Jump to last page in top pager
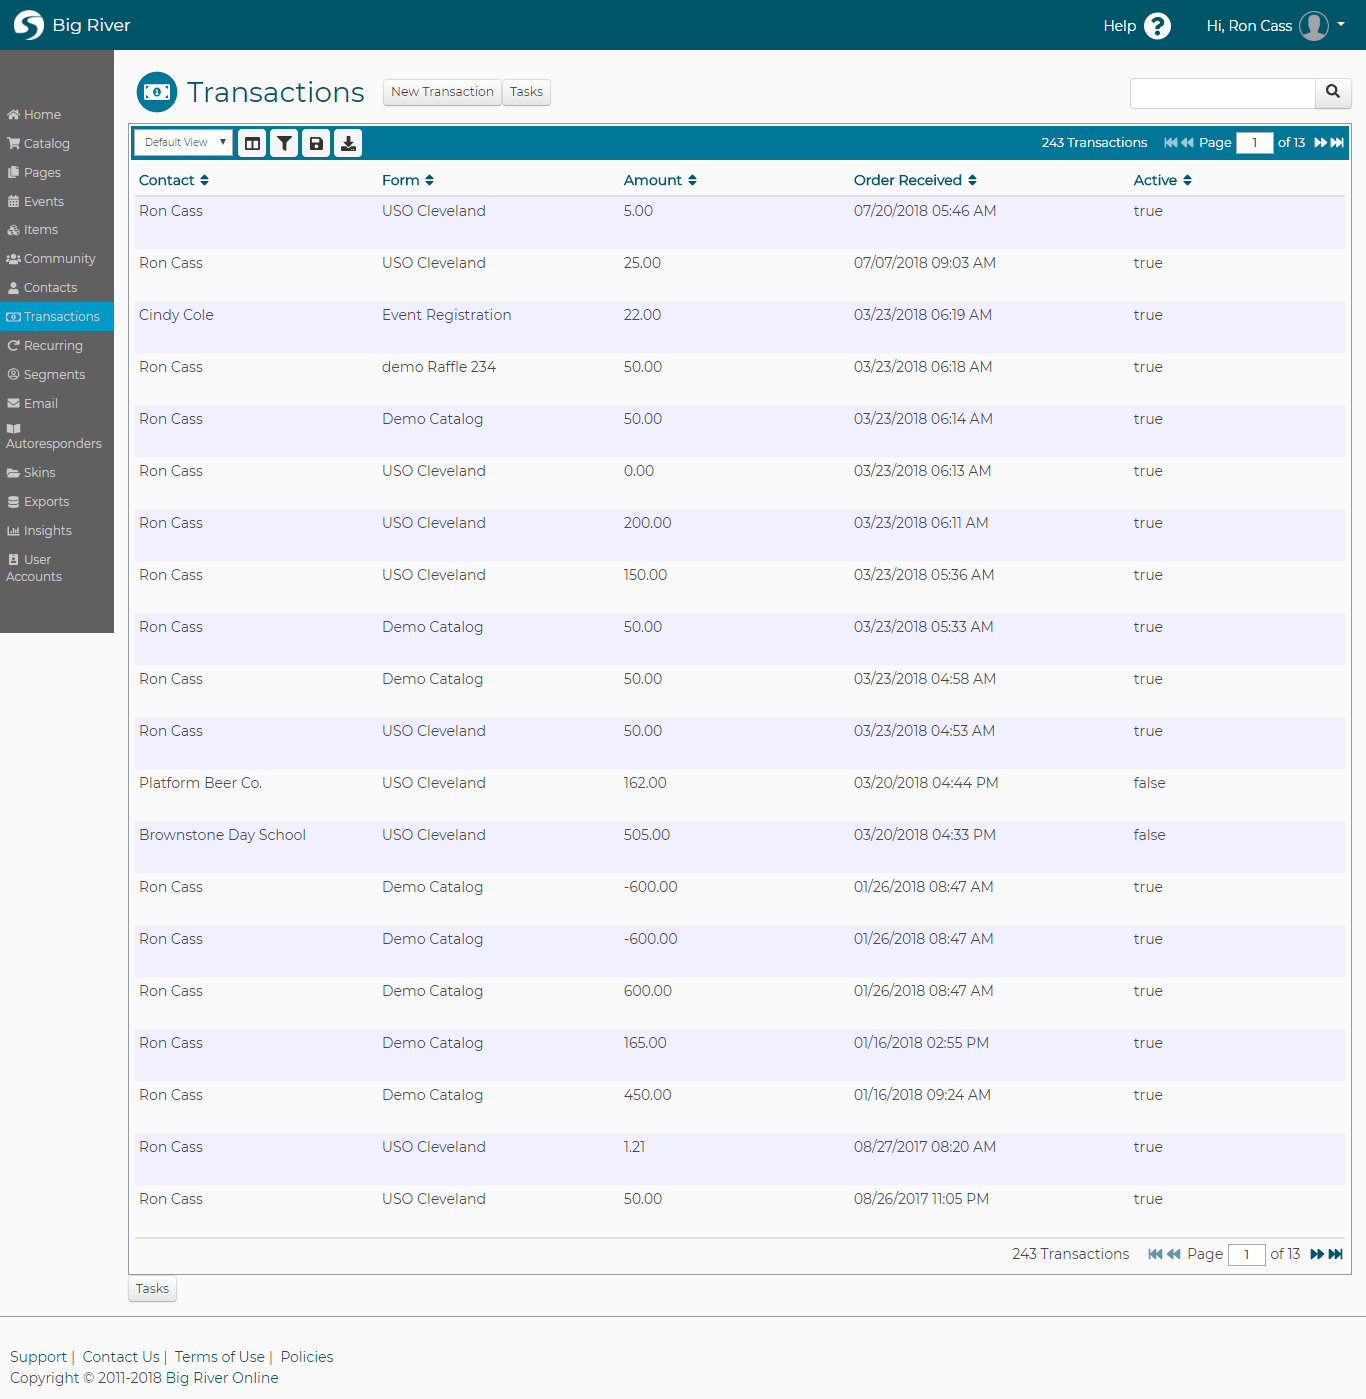 [1337, 143]
